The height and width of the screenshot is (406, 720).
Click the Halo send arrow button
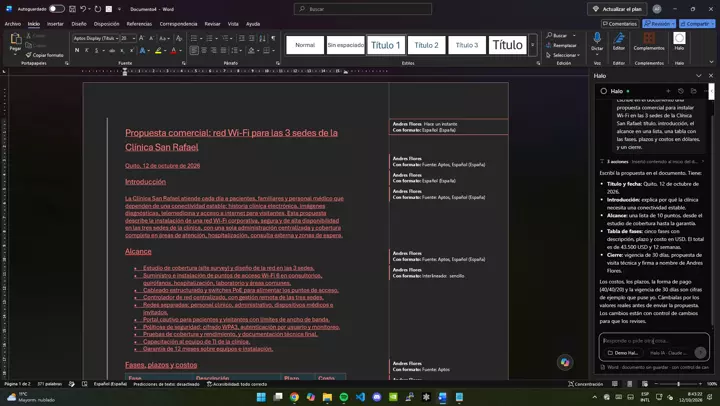tap(700, 352)
